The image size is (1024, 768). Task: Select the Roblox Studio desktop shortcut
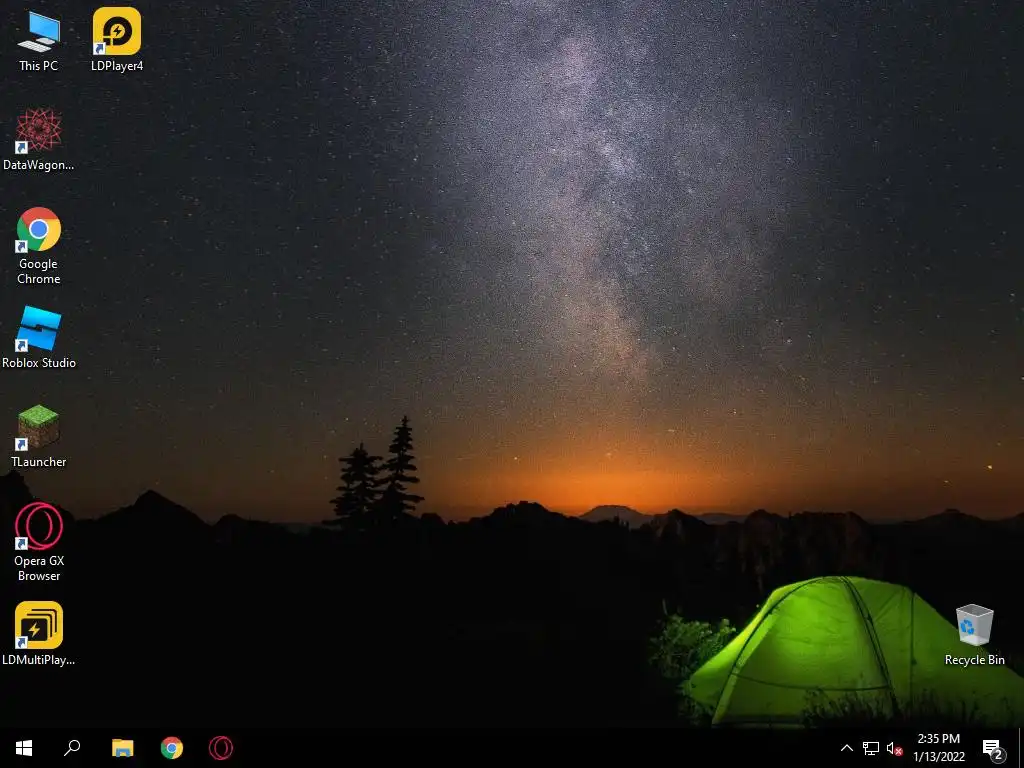[39, 338]
